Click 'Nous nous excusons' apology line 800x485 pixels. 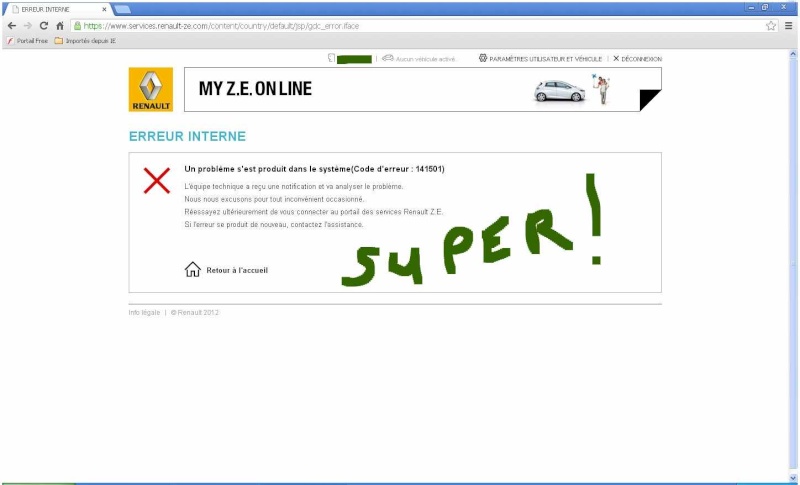click(274, 199)
